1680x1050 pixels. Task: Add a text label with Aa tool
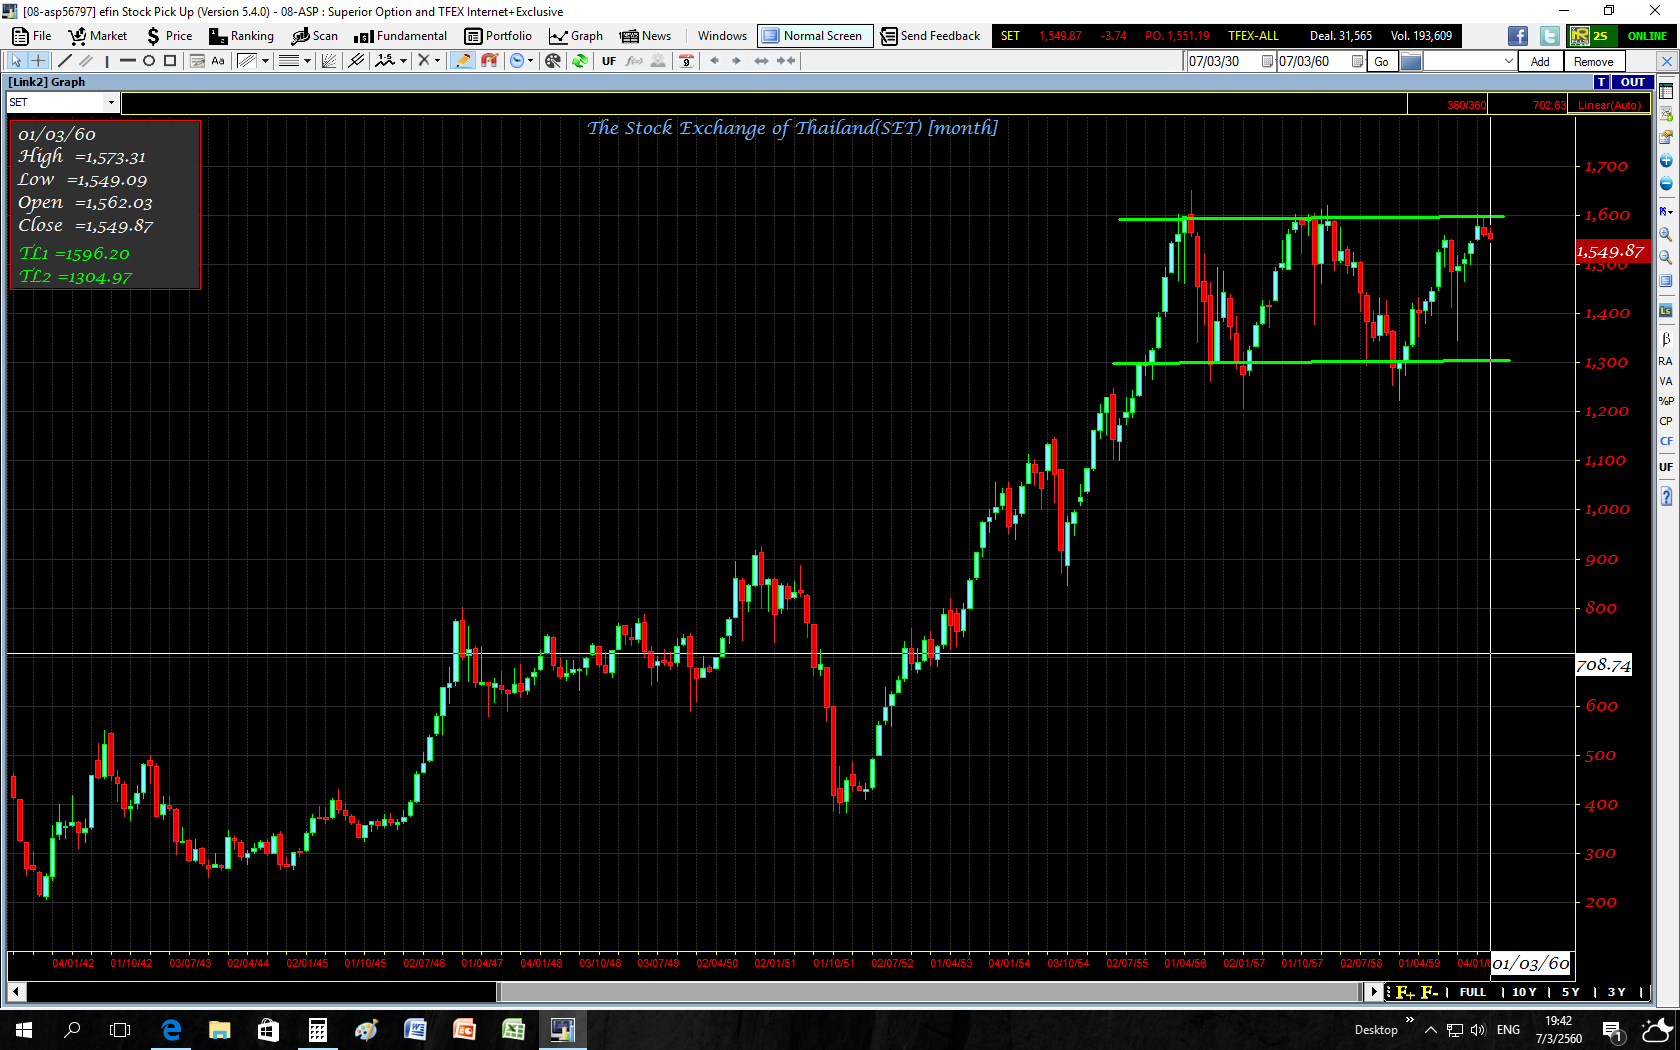(x=218, y=61)
